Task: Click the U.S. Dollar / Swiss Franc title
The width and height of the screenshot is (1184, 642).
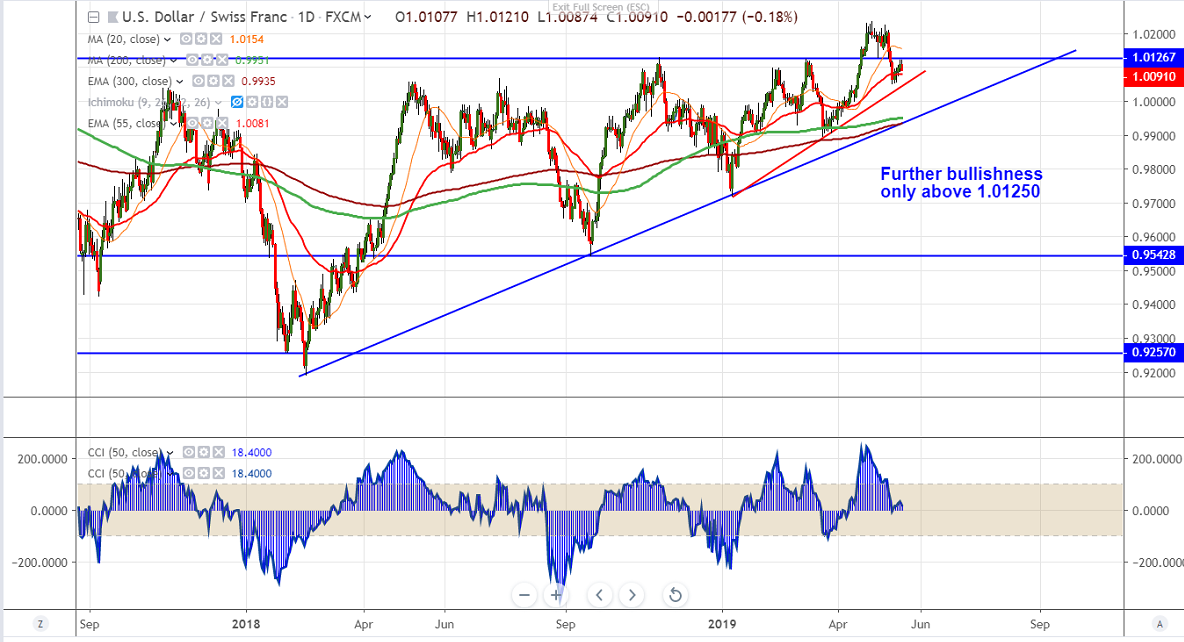Action: tap(205, 17)
